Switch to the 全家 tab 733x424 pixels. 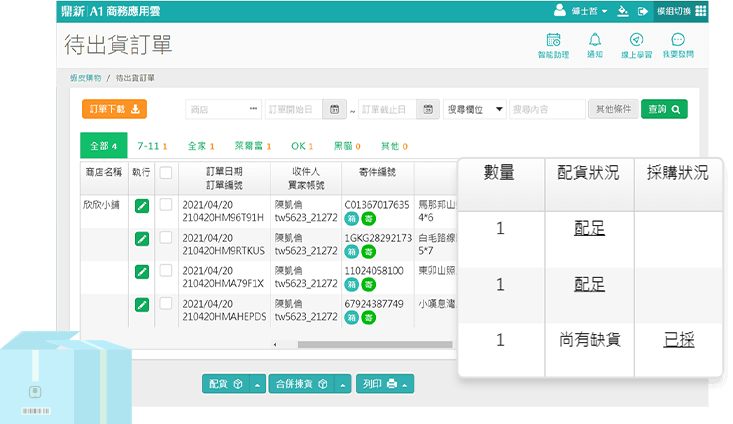pyautogui.click(x=201, y=146)
